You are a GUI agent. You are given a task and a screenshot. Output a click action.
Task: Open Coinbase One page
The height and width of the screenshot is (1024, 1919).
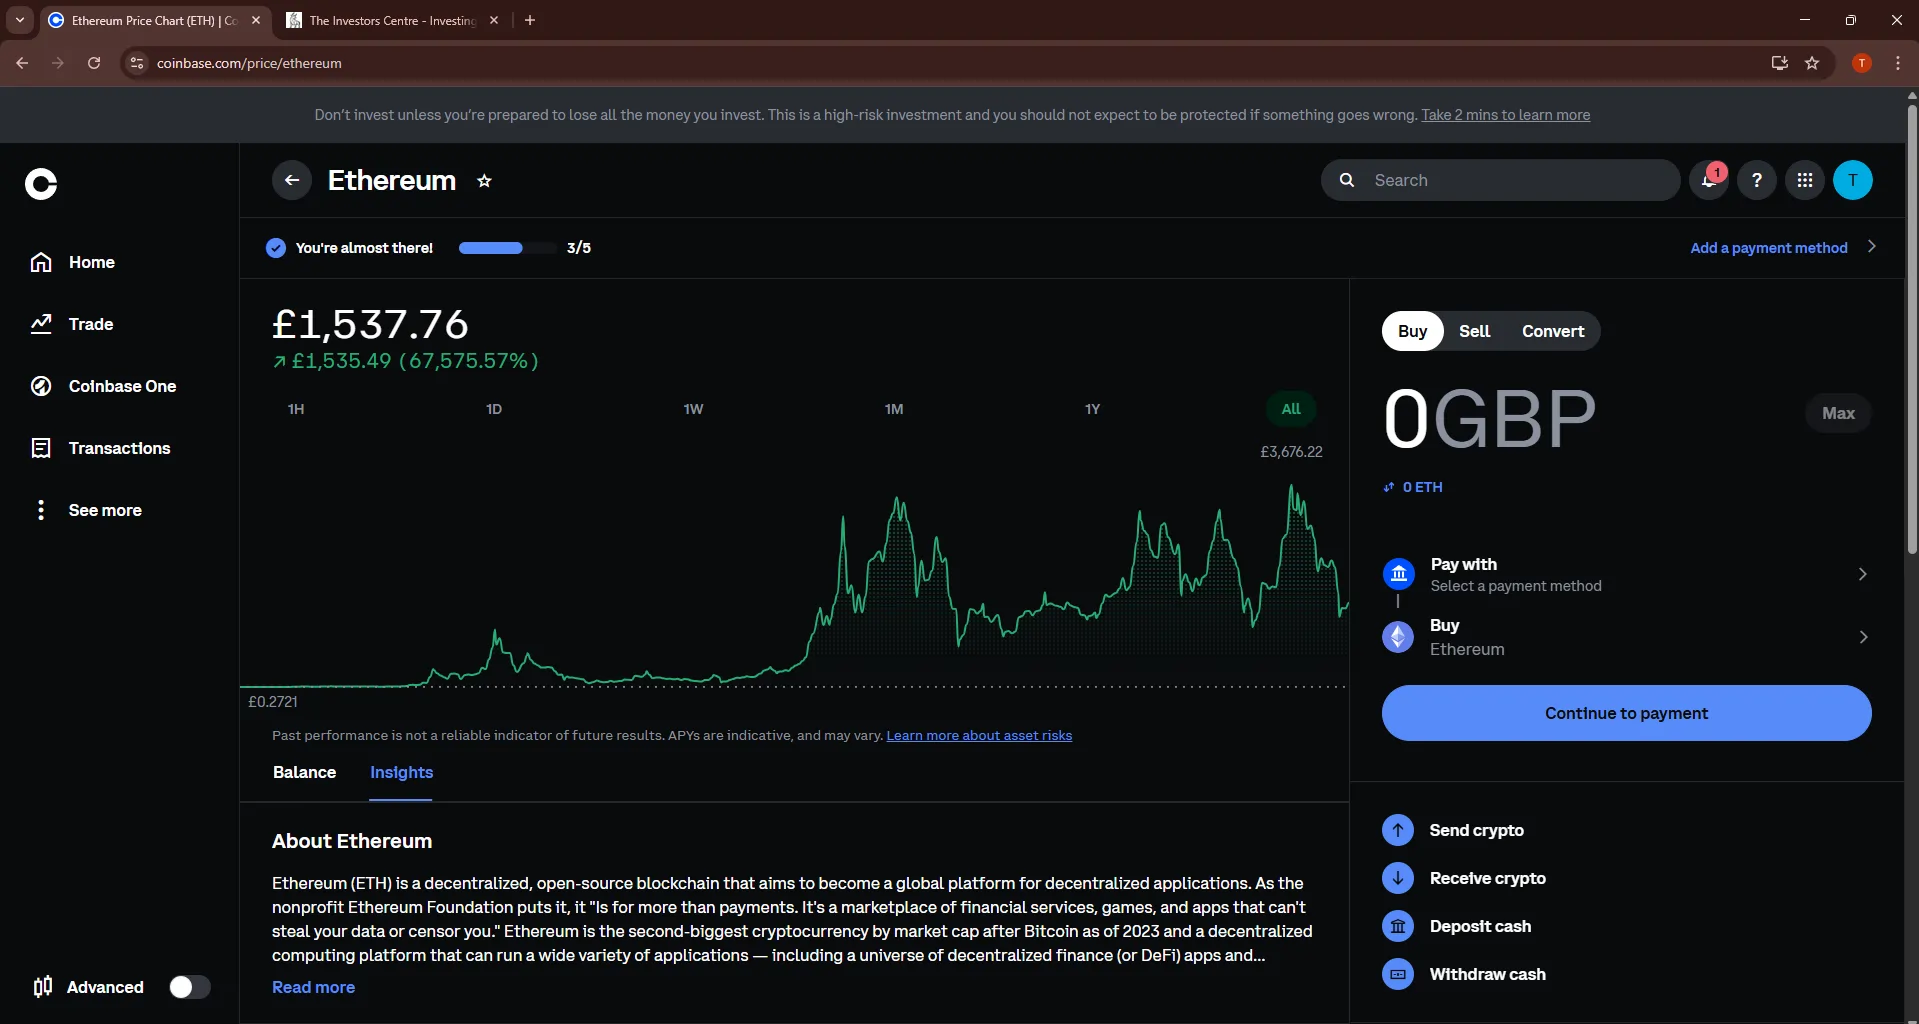click(103, 386)
